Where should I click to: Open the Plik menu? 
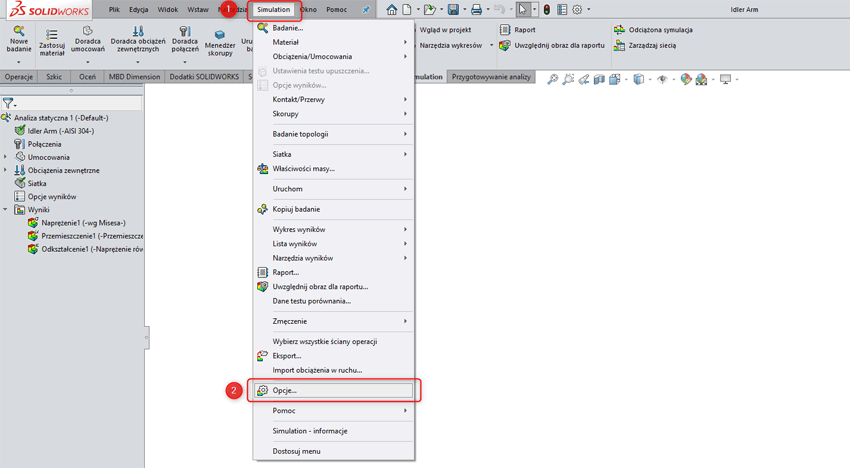coord(114,9)
